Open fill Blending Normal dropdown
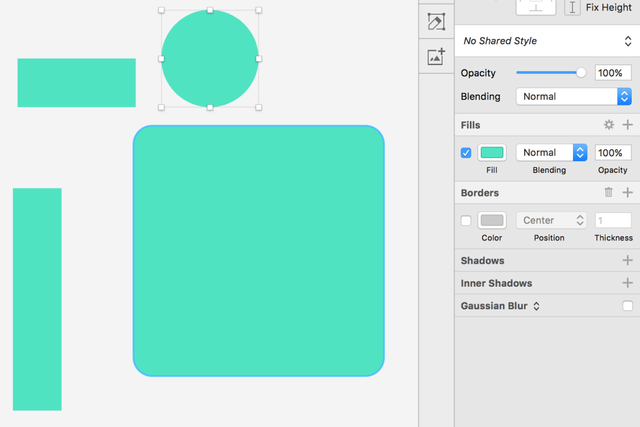The width and height of the screenshot is (640, 427). point(551,153)
